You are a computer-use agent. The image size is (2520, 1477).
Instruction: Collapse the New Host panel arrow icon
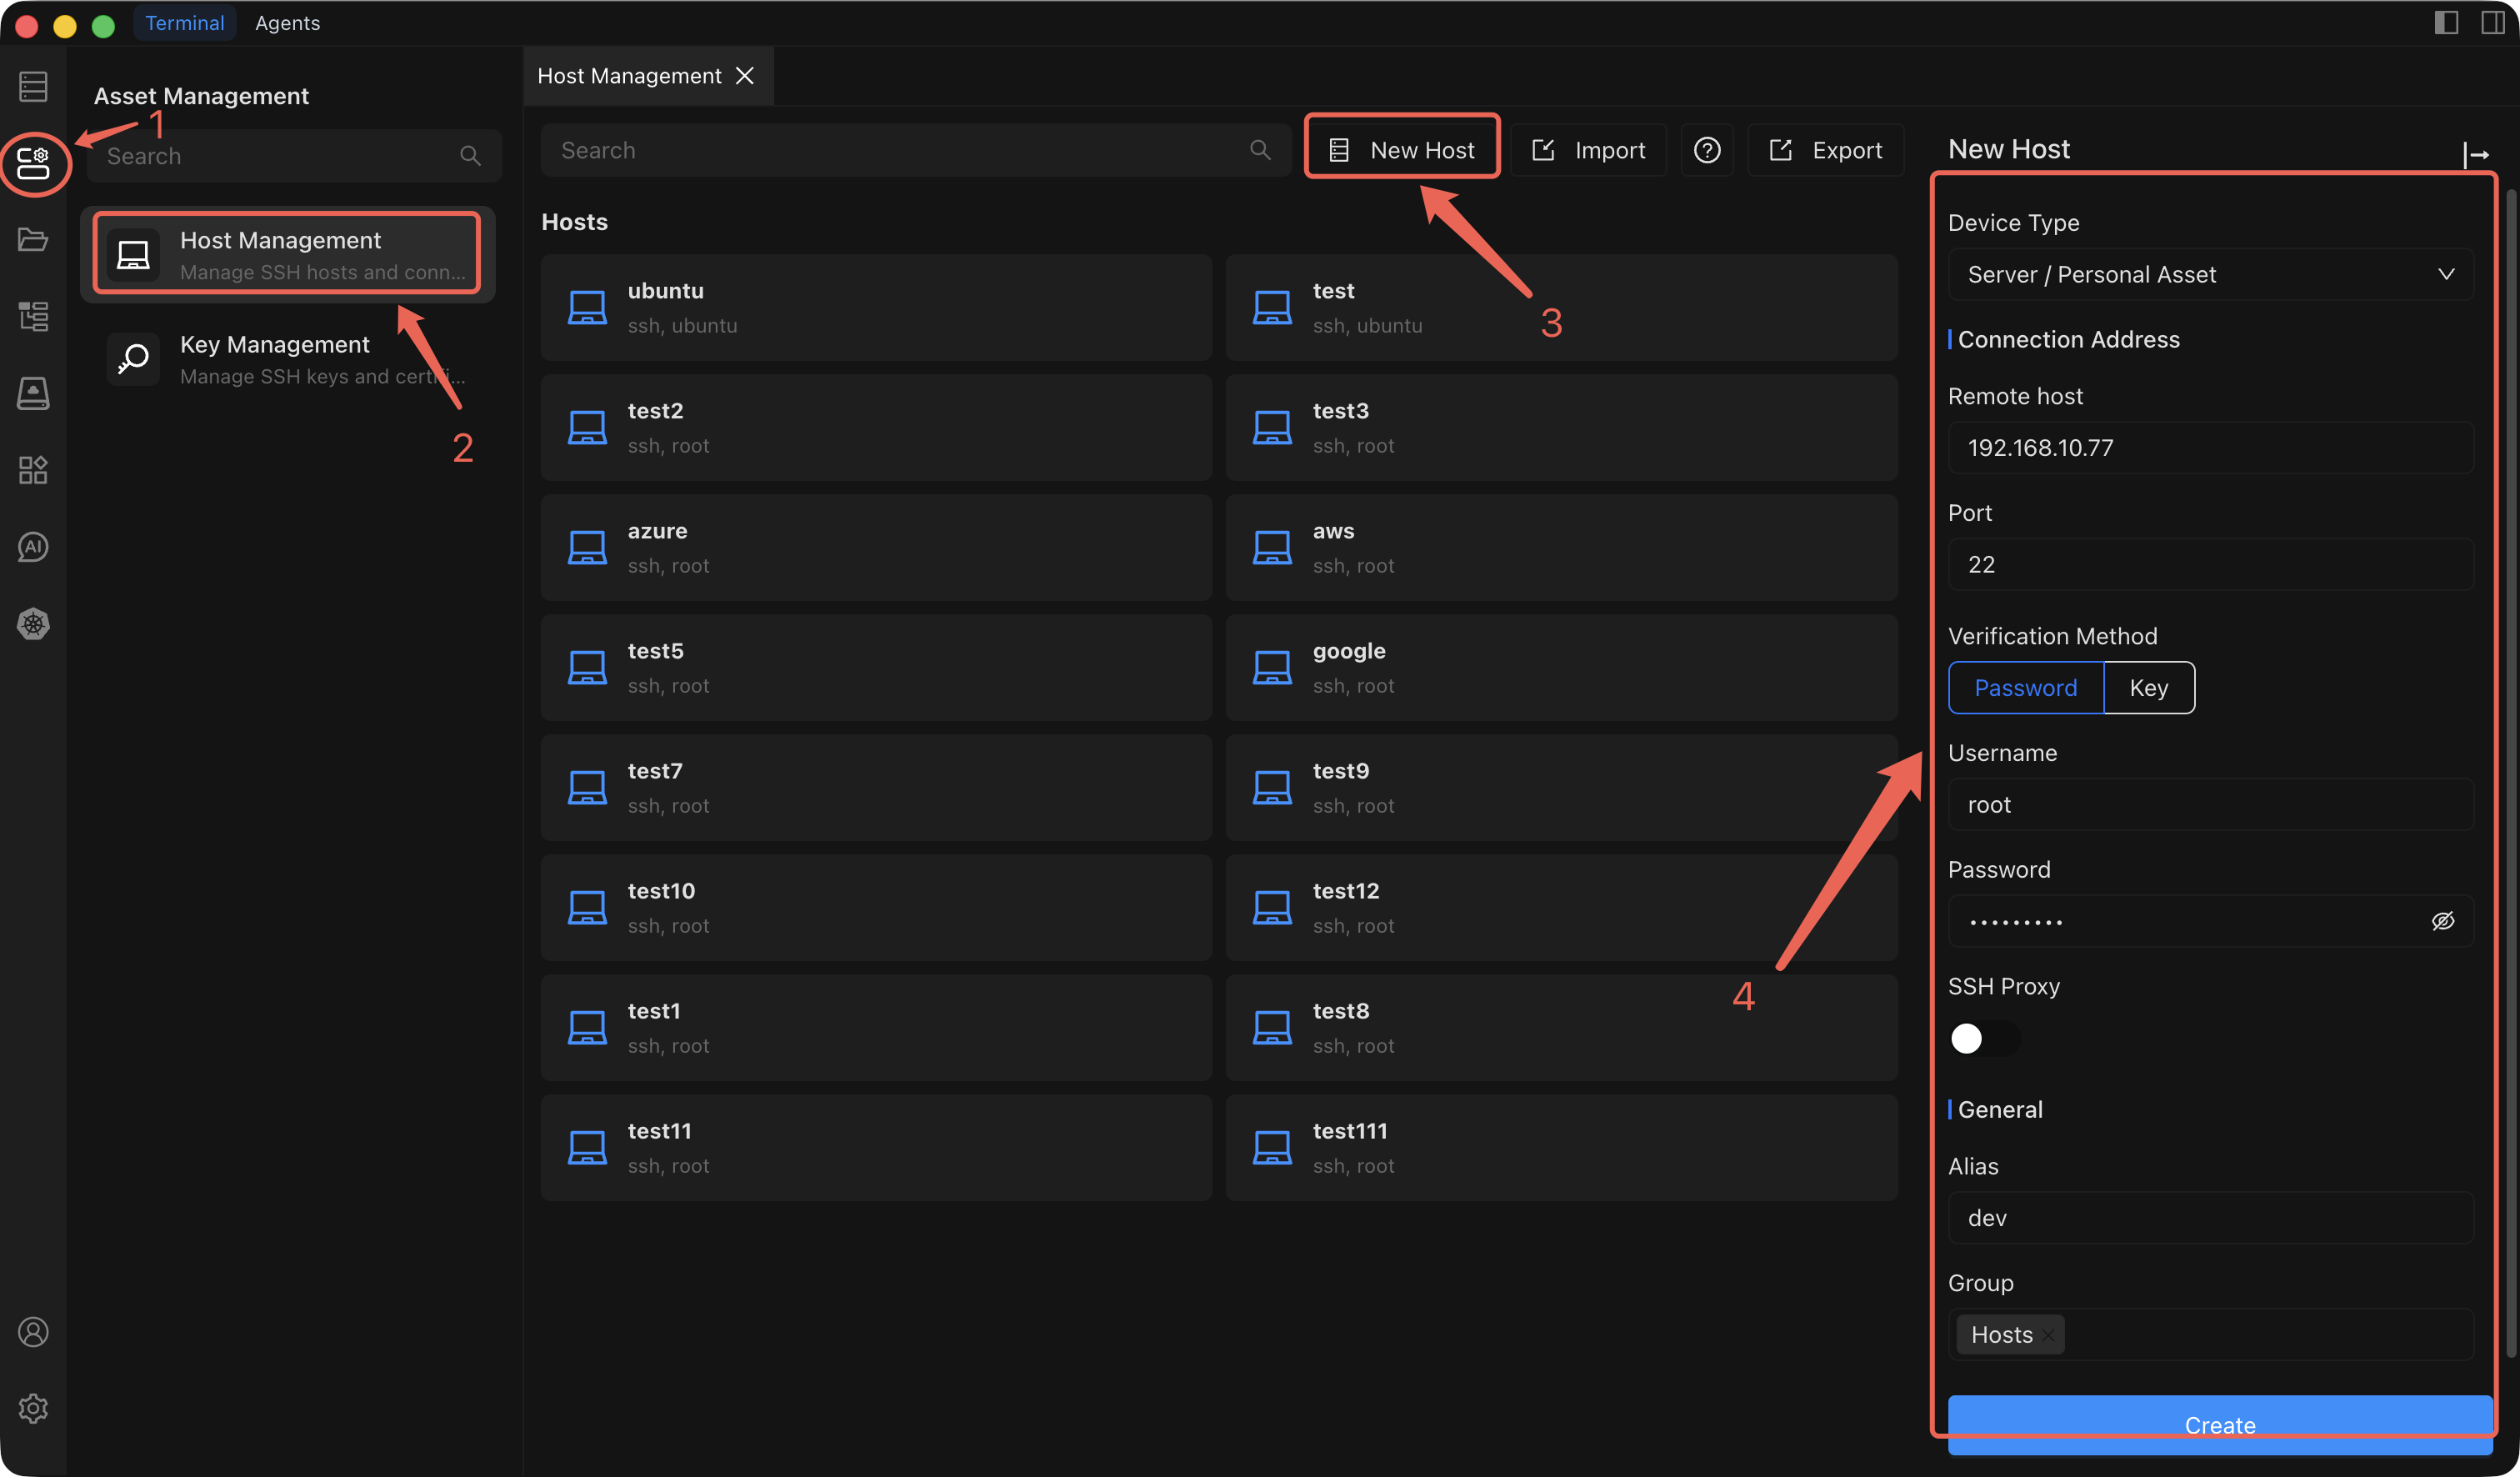tap(2476, 154)
